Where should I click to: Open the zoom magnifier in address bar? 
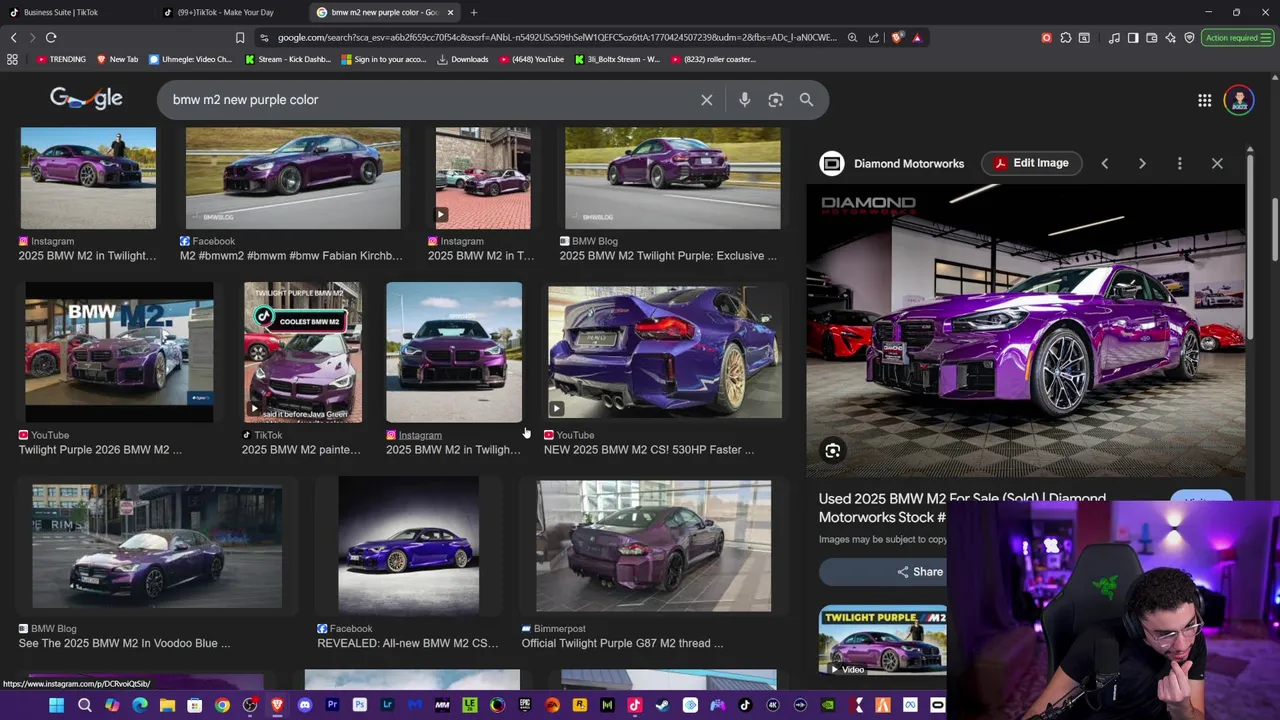click(852, 38)
